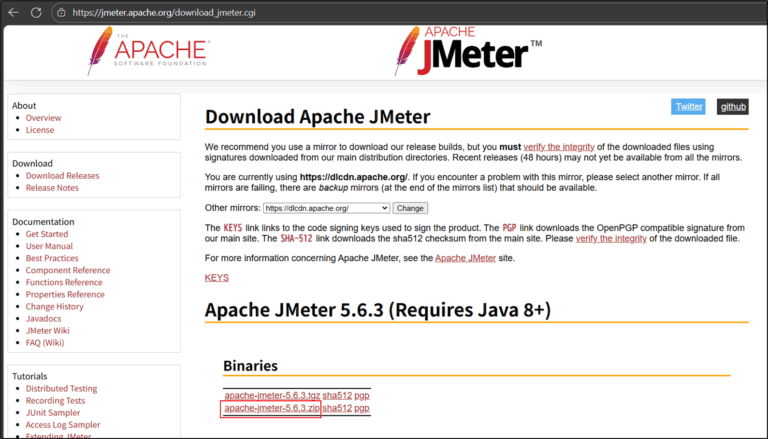Viewport: 768px width, 439px height.
Task: Focus the URL address bar
Action: 164,13
